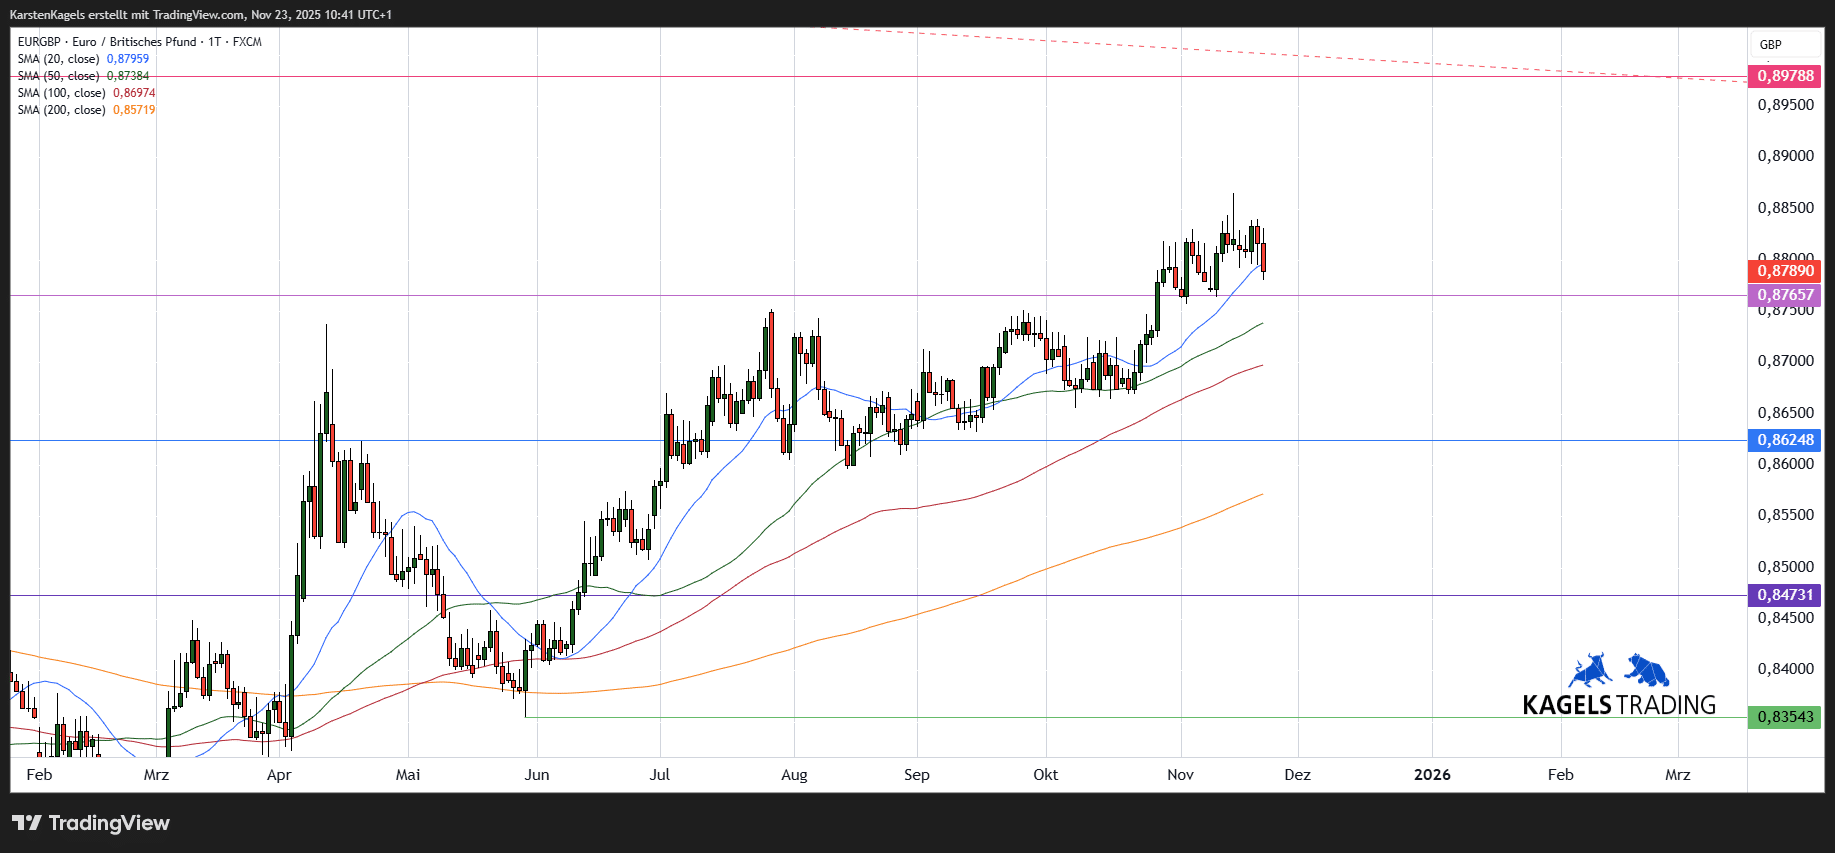The image size is (1835, 853).
Task: Select the Jul label on the time axis
Action: point(660,775)
